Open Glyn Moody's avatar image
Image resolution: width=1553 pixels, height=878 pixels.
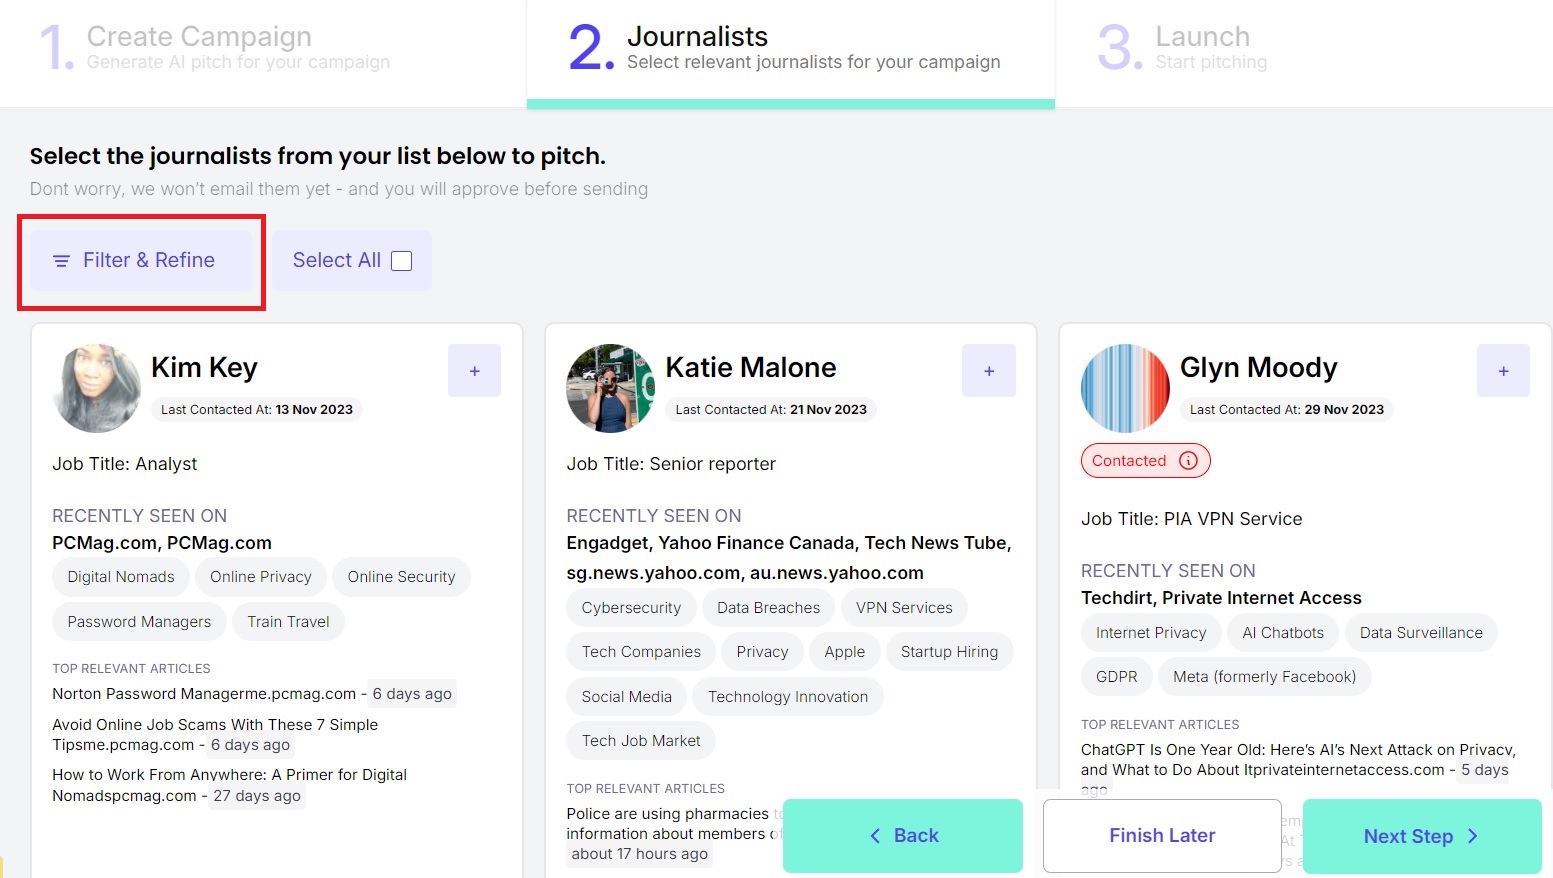pos(1125,388)
